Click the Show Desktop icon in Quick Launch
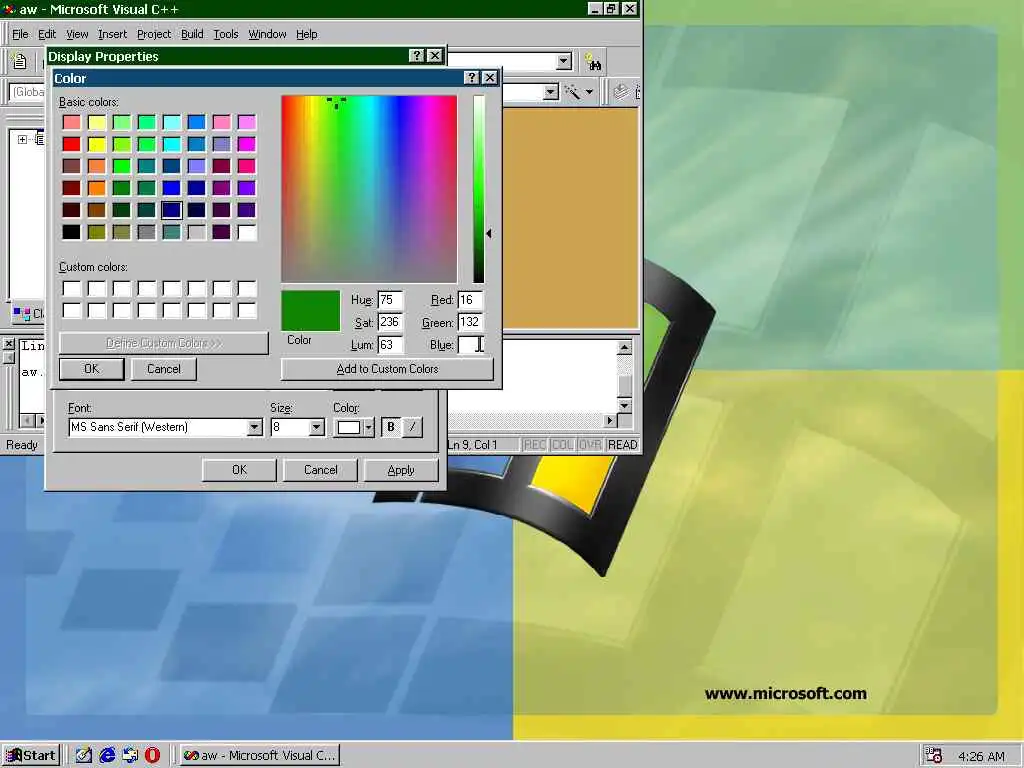The image size is (1024, 768). click(x=84, y=756)
